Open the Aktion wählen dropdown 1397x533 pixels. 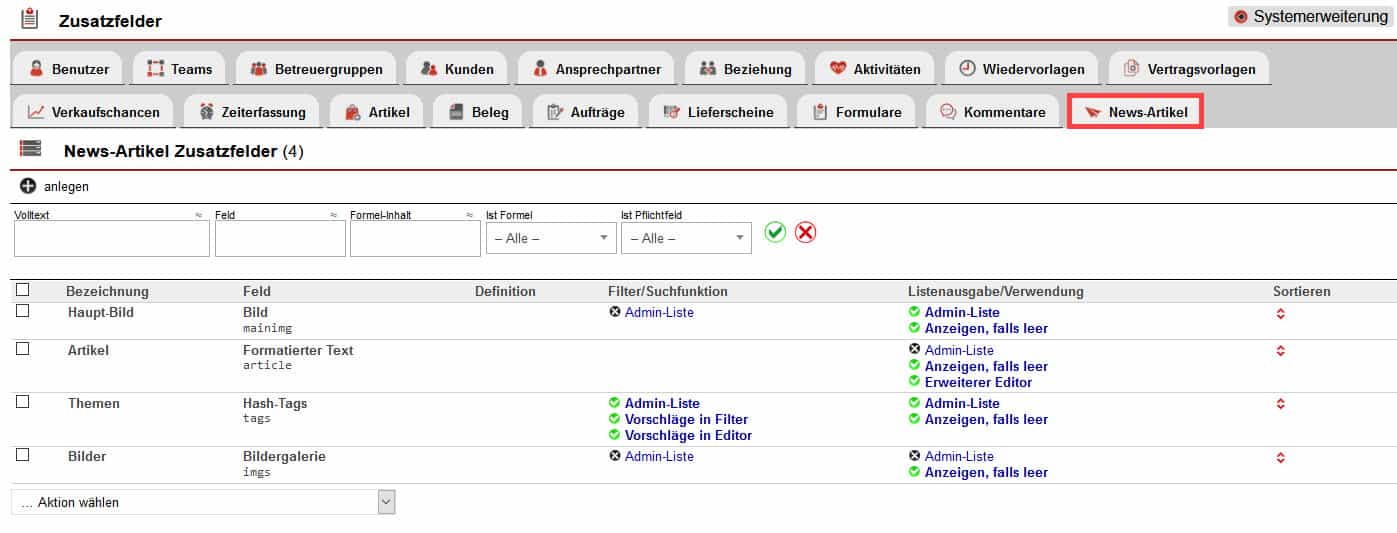point(203,502)
